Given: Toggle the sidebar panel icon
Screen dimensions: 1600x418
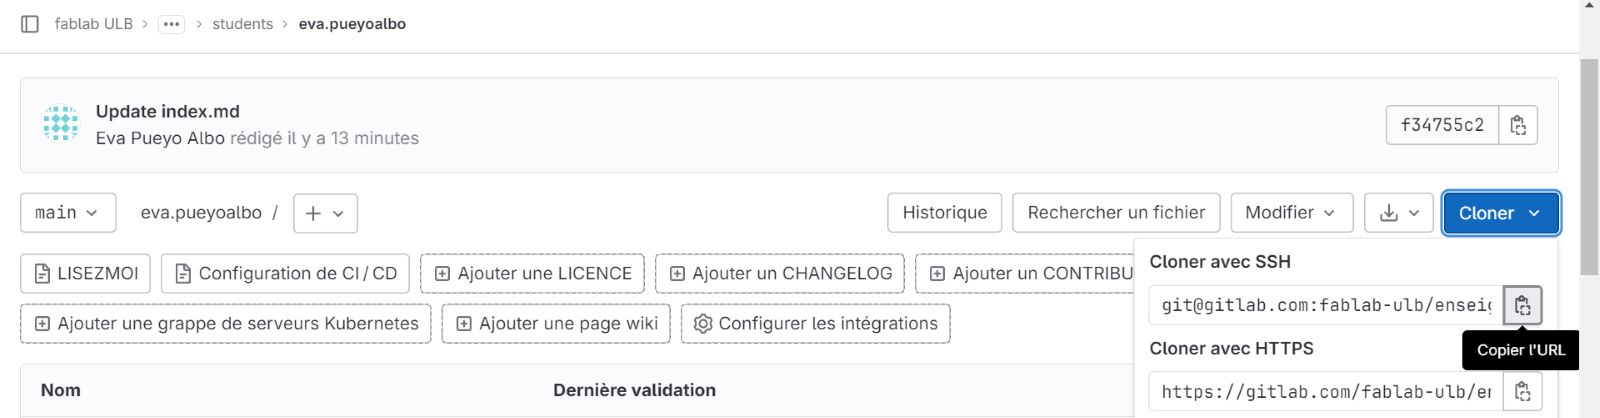Looking at the screenshot, I should [30, 24].
